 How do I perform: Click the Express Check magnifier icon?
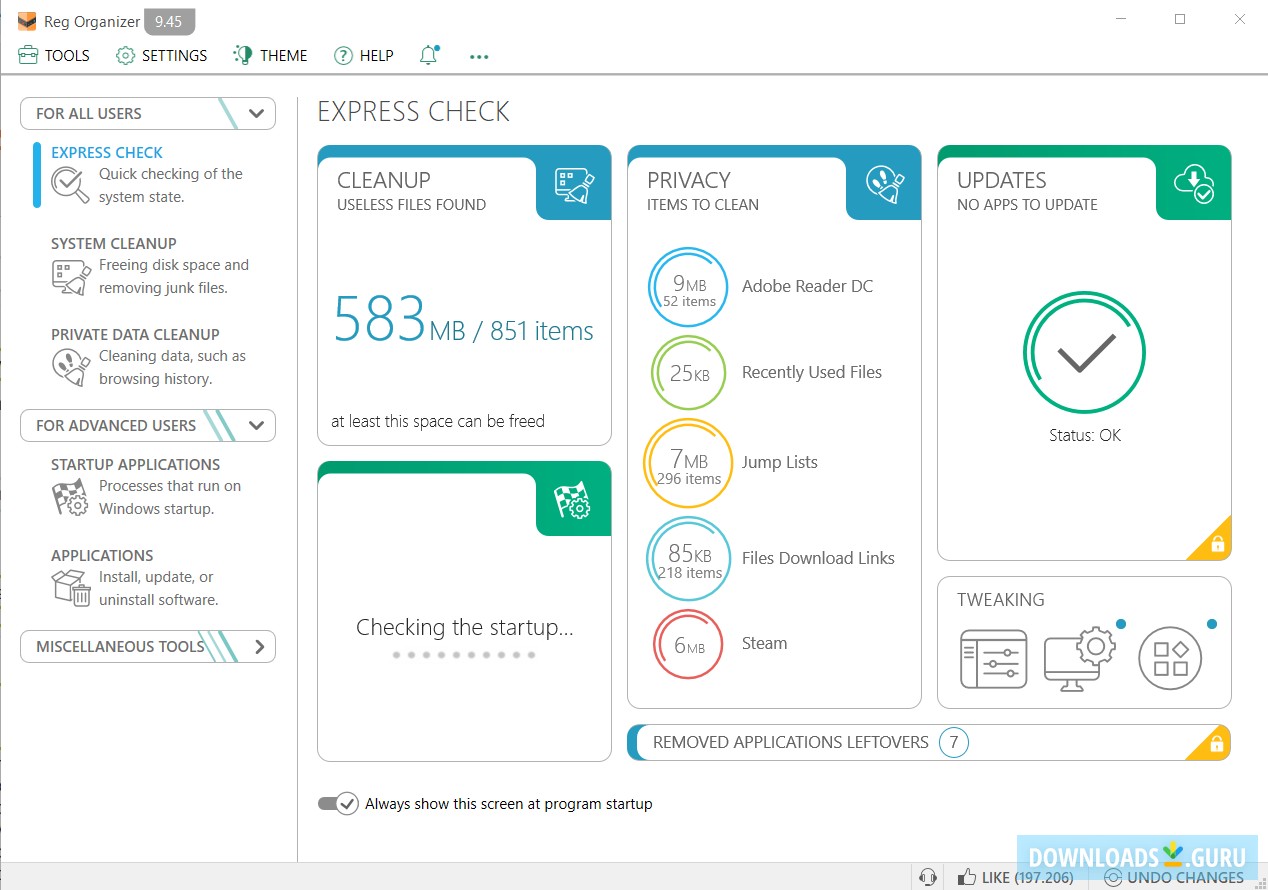70,185
